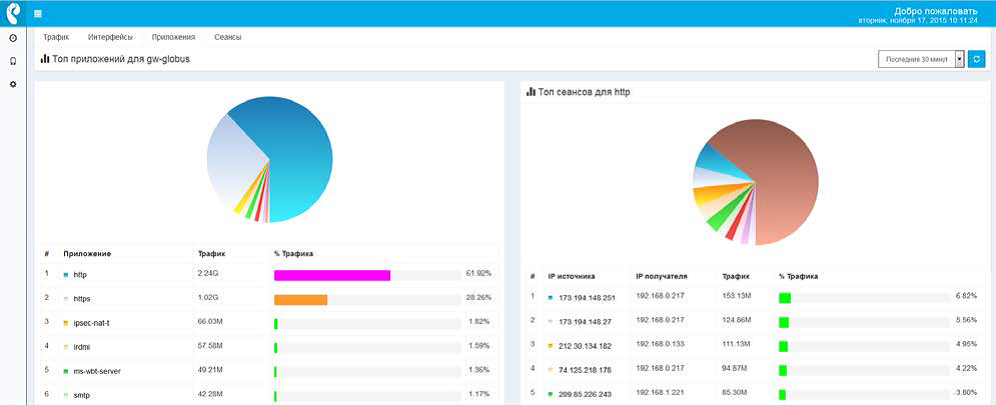The image size is (996, 405).
Task: Click the applications pie chart
Action: 269,159
